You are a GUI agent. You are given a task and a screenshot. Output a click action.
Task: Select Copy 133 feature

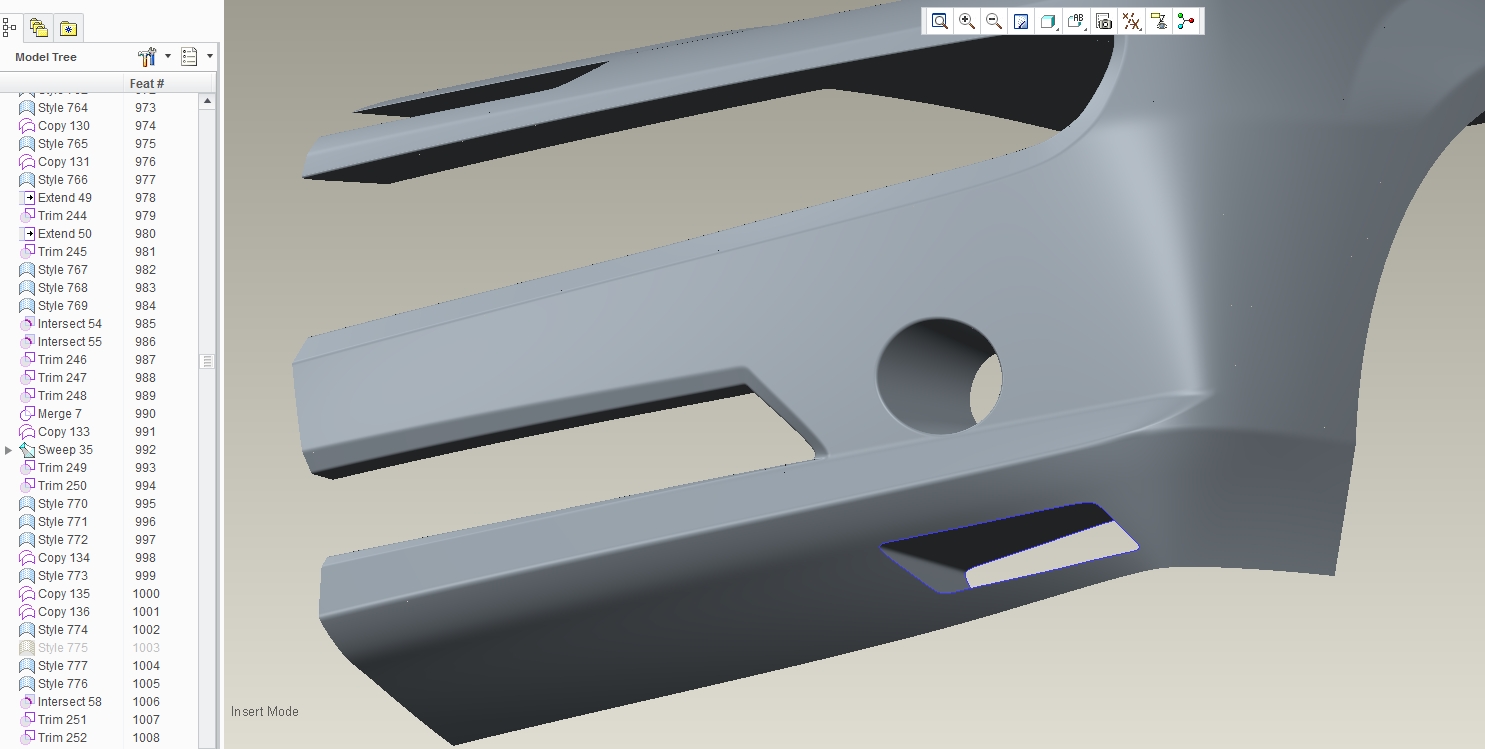[63, 432]
